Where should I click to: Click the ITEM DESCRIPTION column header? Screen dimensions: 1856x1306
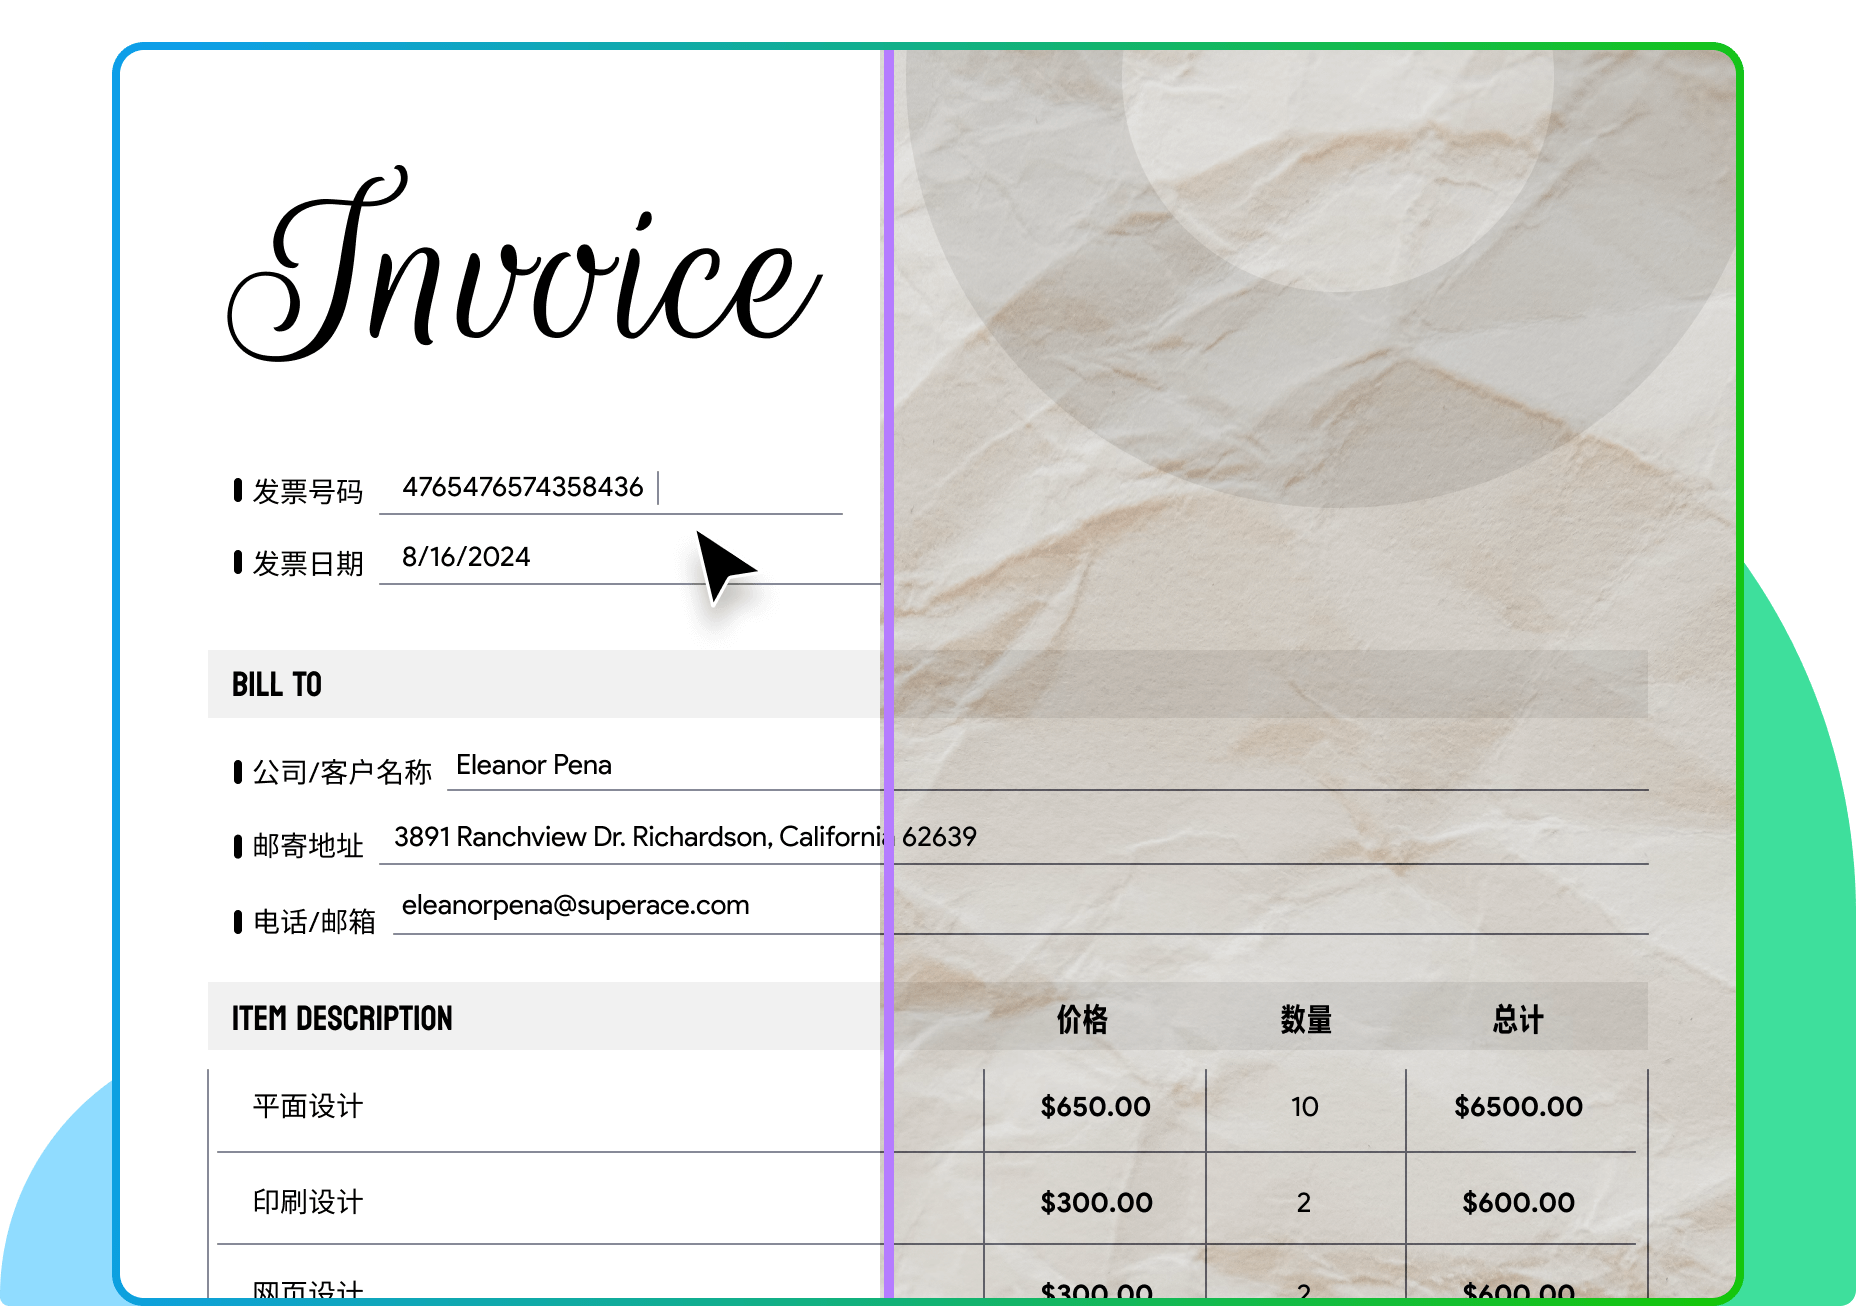(x=342, y=1018)
